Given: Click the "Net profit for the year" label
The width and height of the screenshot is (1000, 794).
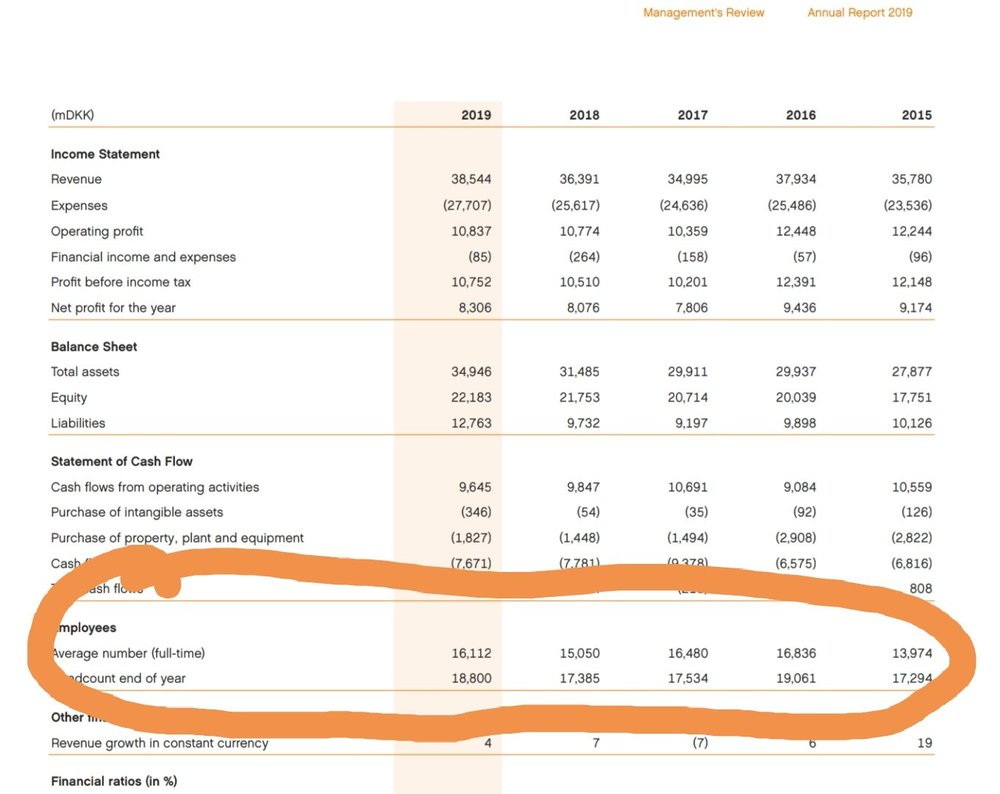Looking at the screenshot, I should 113,308.
